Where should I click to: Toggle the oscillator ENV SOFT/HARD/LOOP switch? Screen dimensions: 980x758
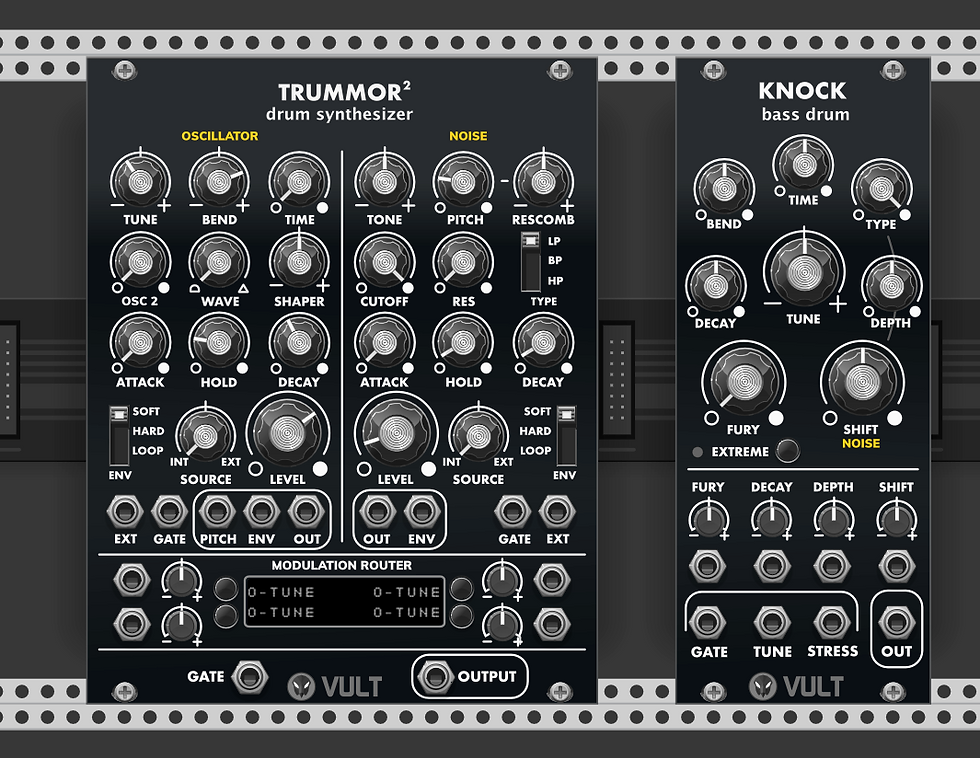point(119,436)
